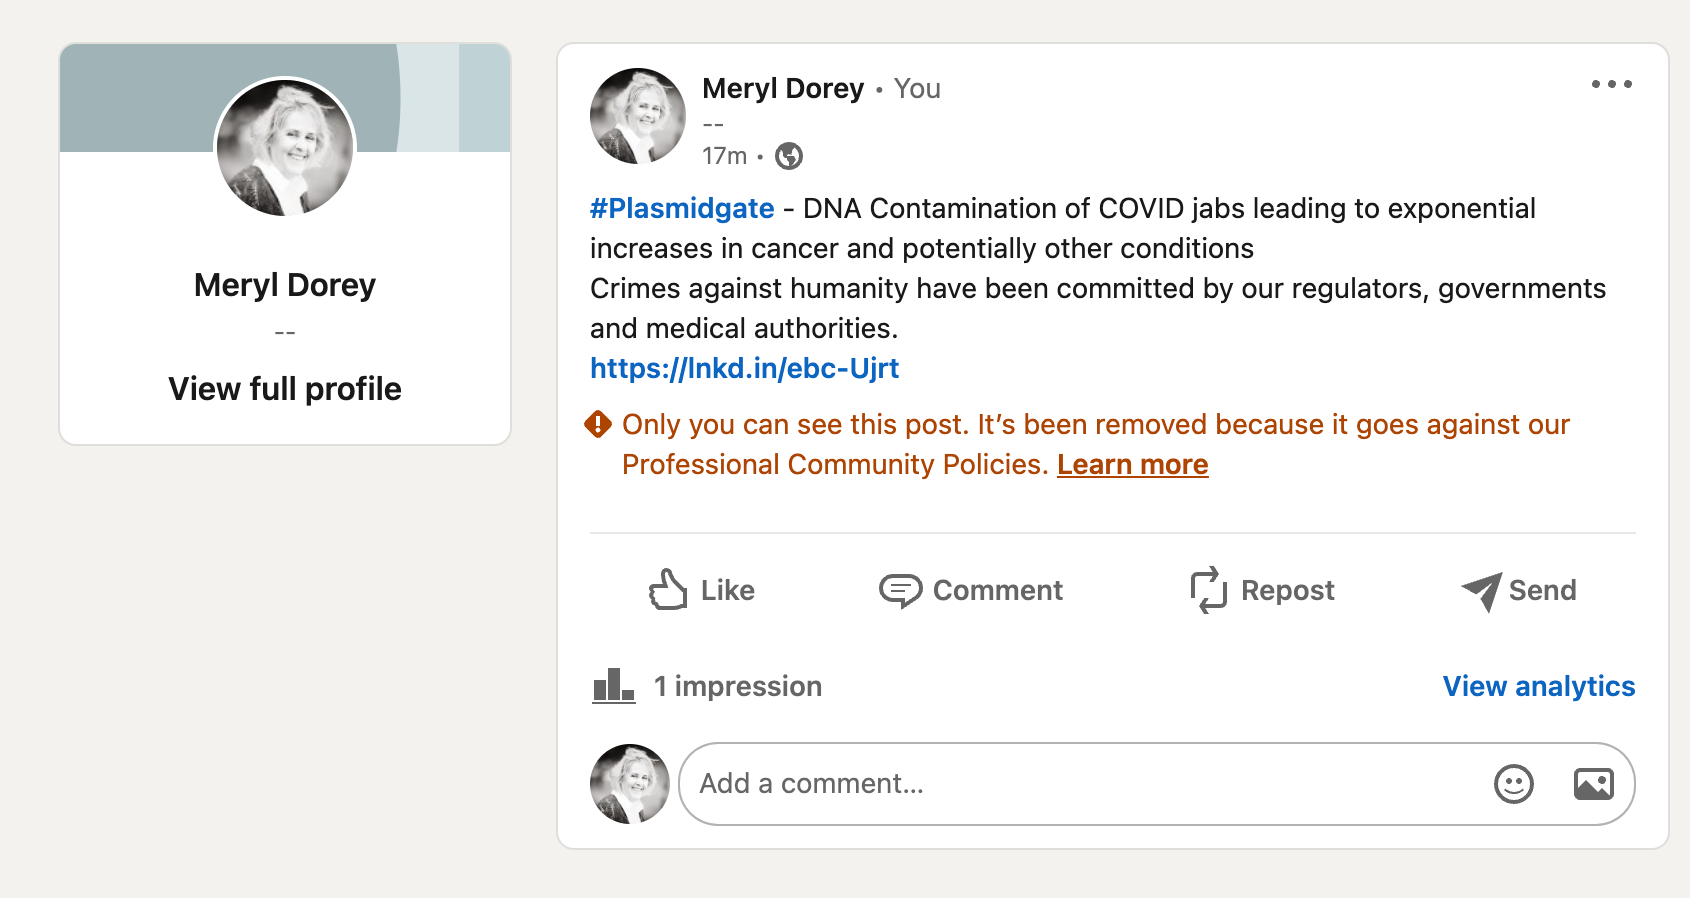Click in the Add a comment field
The height and width of the screenshot is (898, 1690).
coord(1080,784)
